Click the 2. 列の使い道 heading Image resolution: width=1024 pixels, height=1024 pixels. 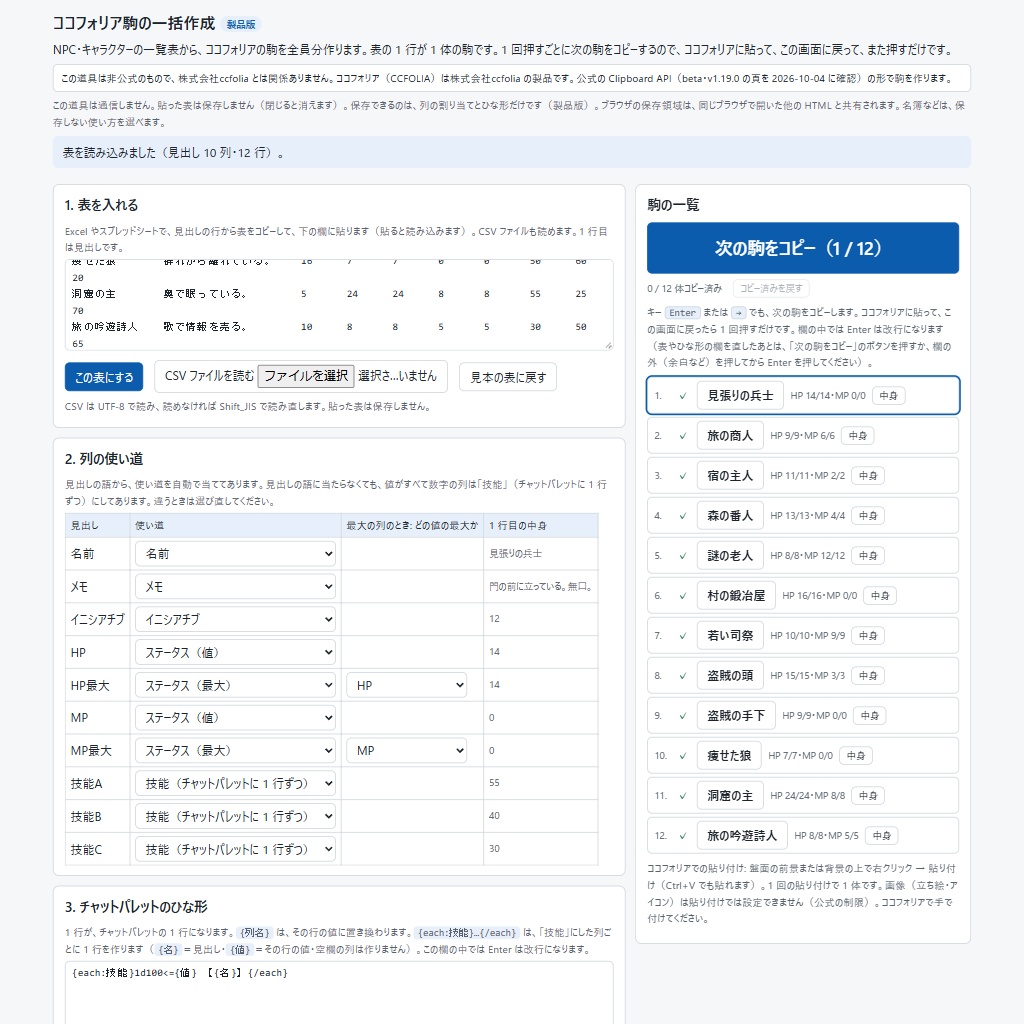coord(104,458)
